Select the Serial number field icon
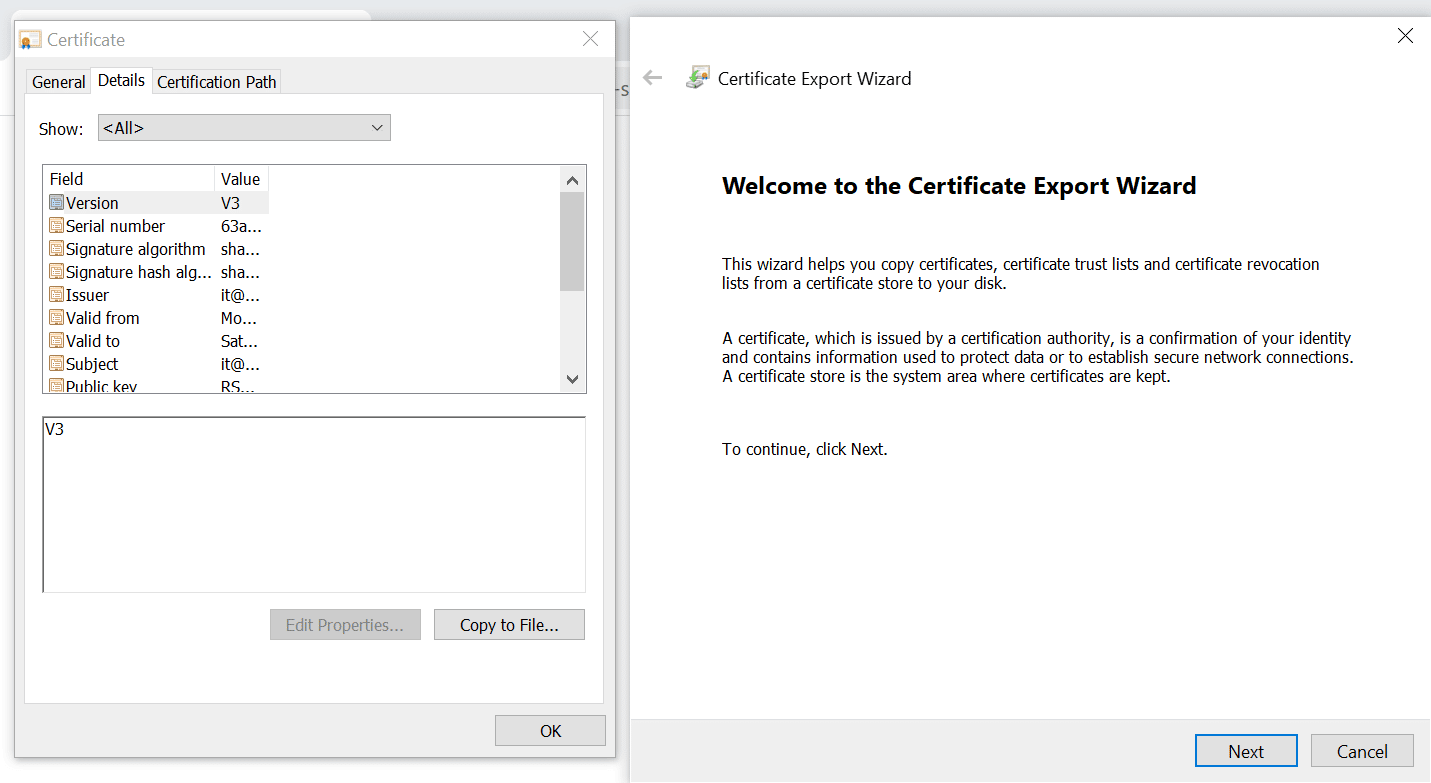 [x=57, y=226]
